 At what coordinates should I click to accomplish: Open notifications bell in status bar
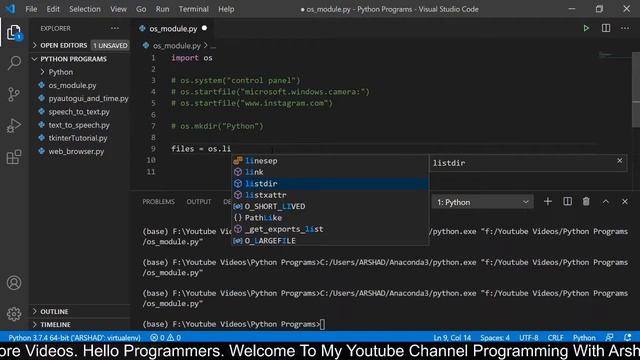[628, 337]
